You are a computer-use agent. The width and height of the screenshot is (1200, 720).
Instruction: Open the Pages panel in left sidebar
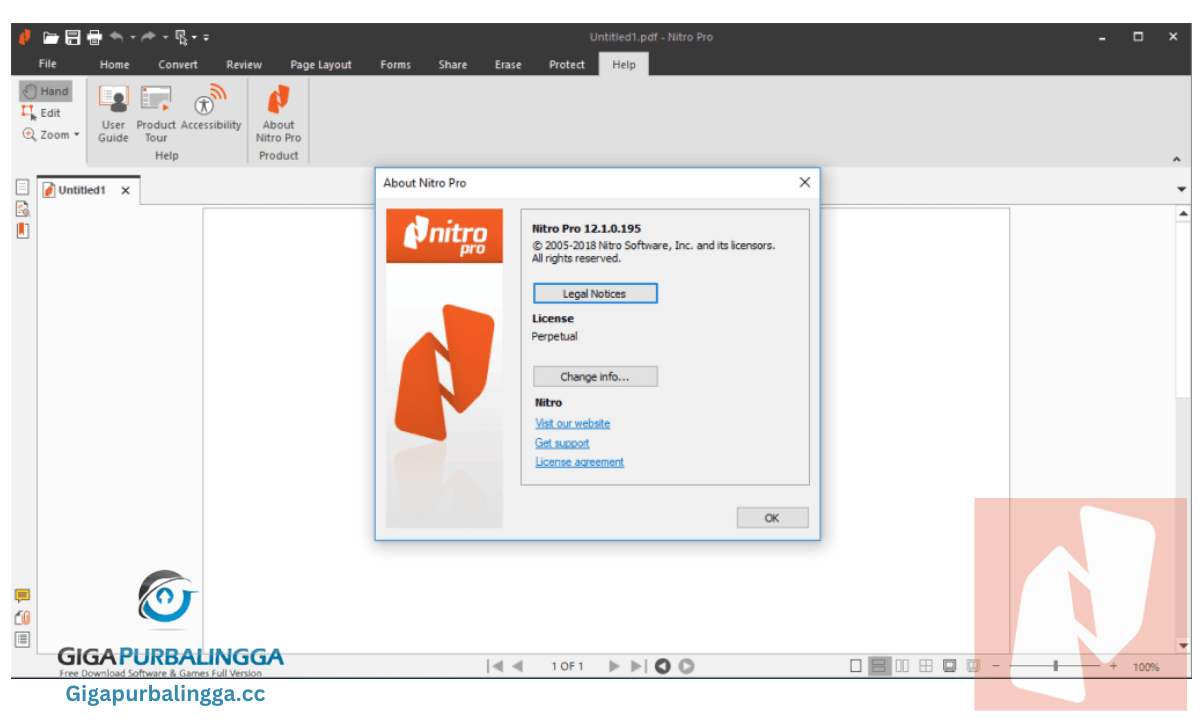[22, 187]
